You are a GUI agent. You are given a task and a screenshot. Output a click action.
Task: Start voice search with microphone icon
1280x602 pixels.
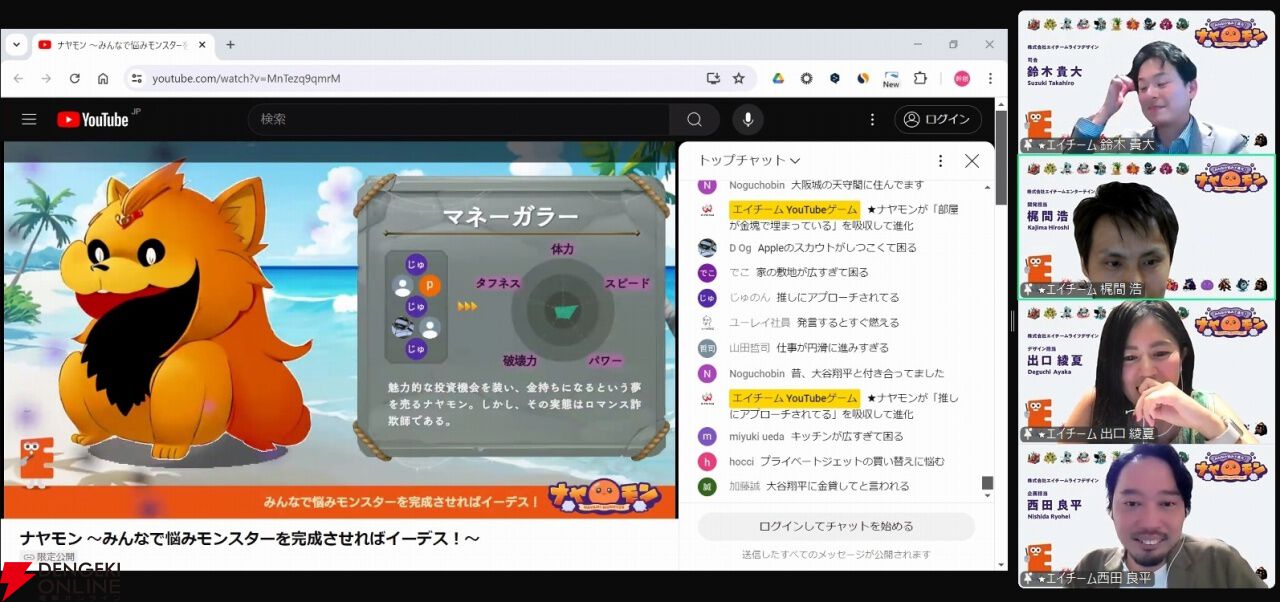coord(747,119)
